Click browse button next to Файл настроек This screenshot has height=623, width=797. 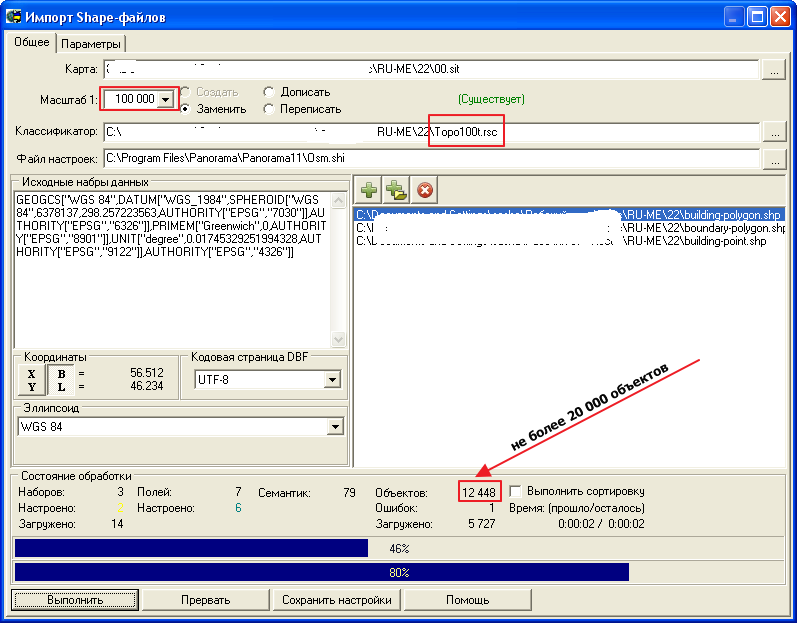(x=774, y=158)
